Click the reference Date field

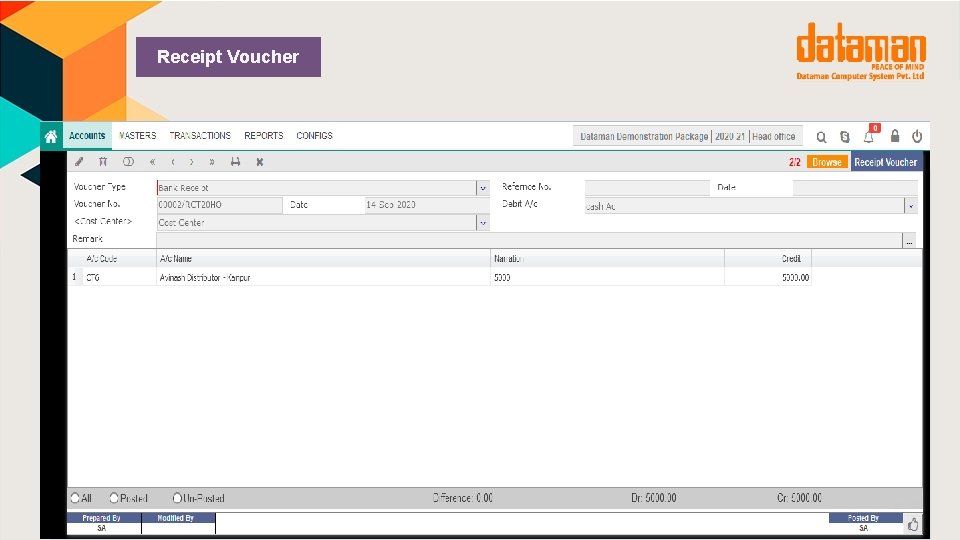tap(855, 187)
